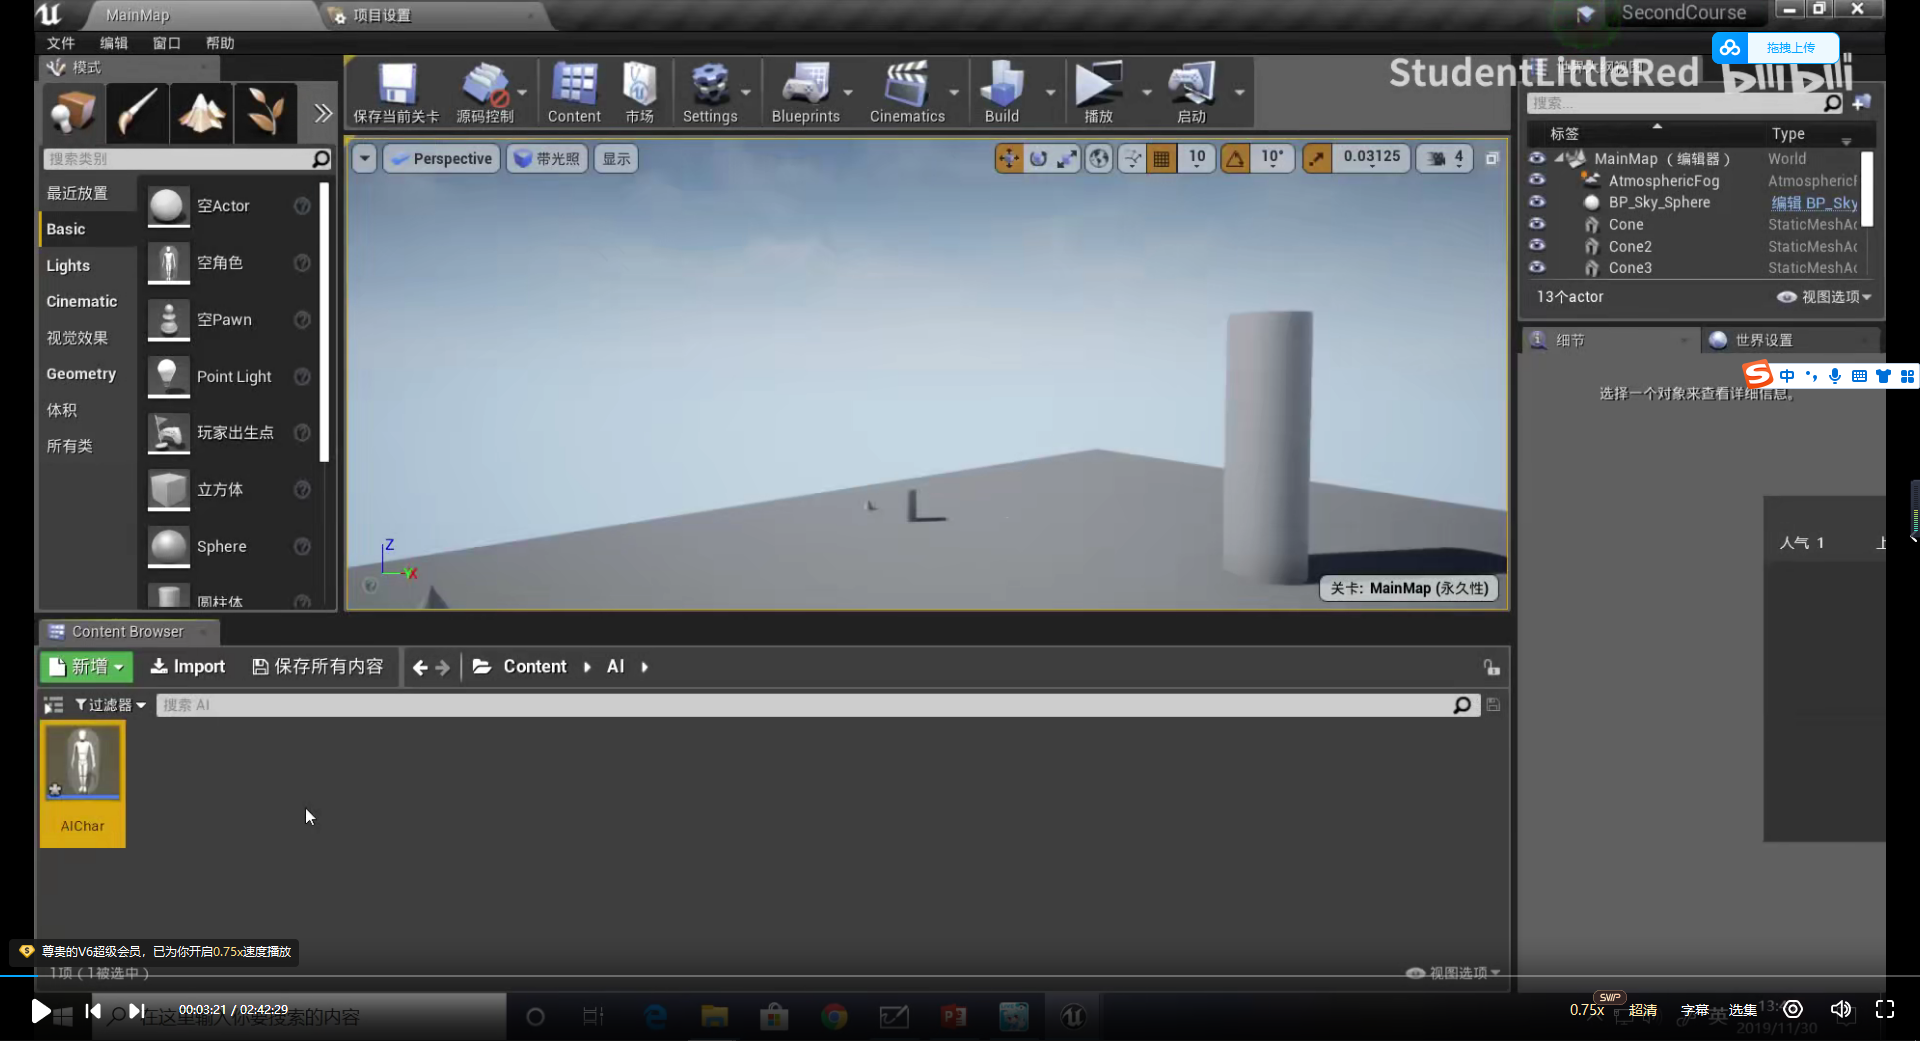Click the 显示 (Show) viewport button
Image resolution: width=1920 pixels, height=1041 pixels.
(x=616, y=158)
